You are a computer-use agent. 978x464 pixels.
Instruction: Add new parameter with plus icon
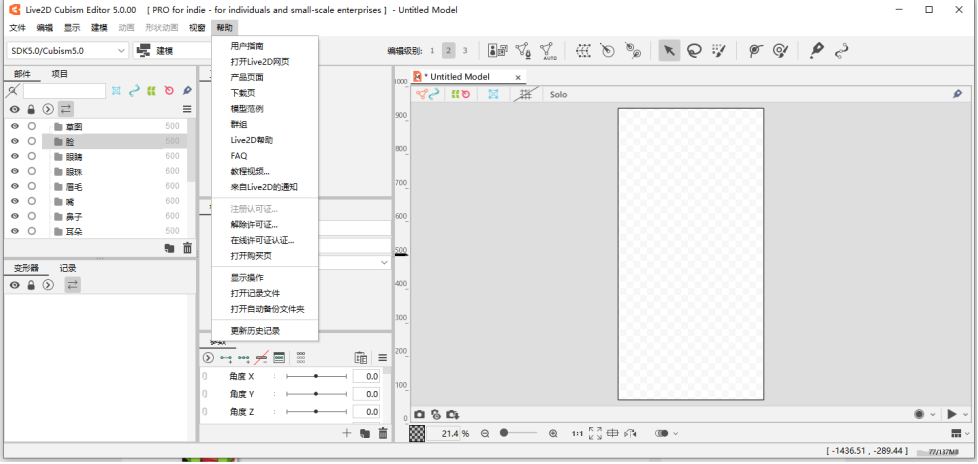347,433
